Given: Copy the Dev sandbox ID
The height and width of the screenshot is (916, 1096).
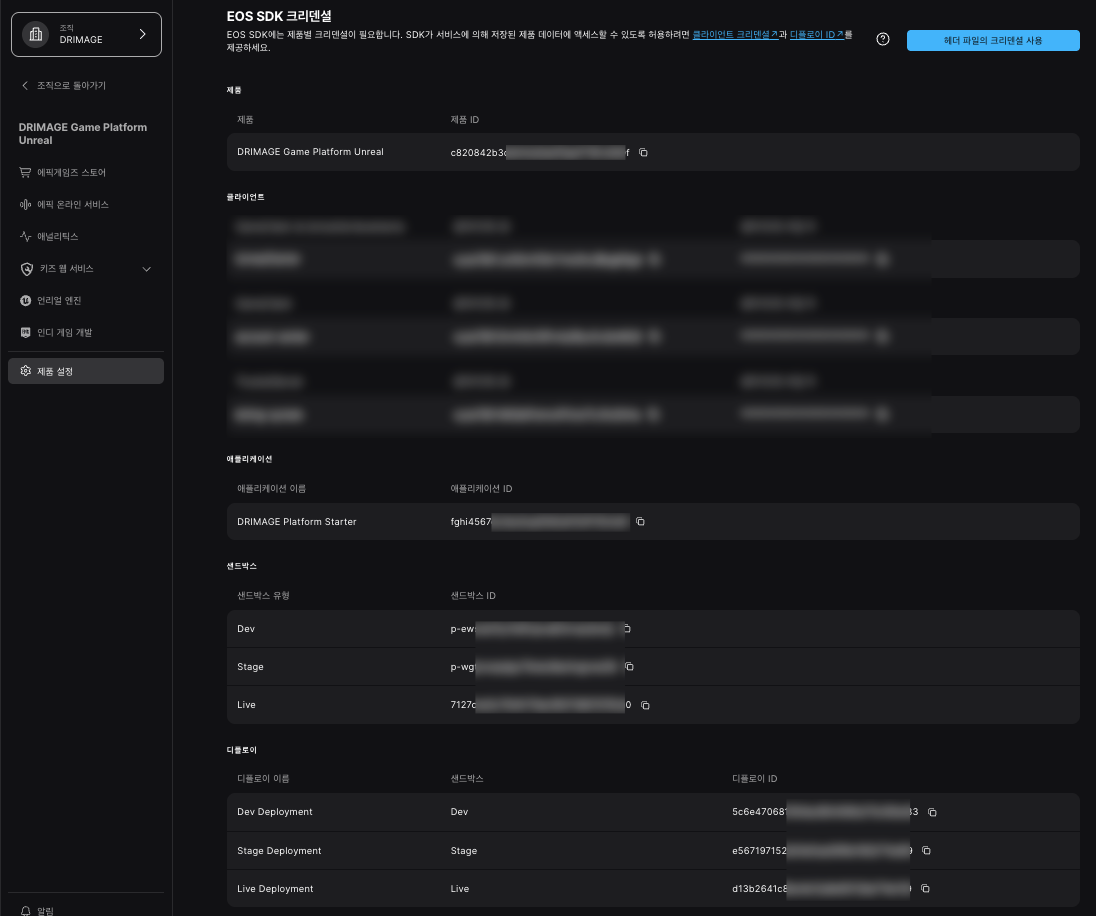Looking at the screenshot, I should pyautogui.click(x=627, y=629).
